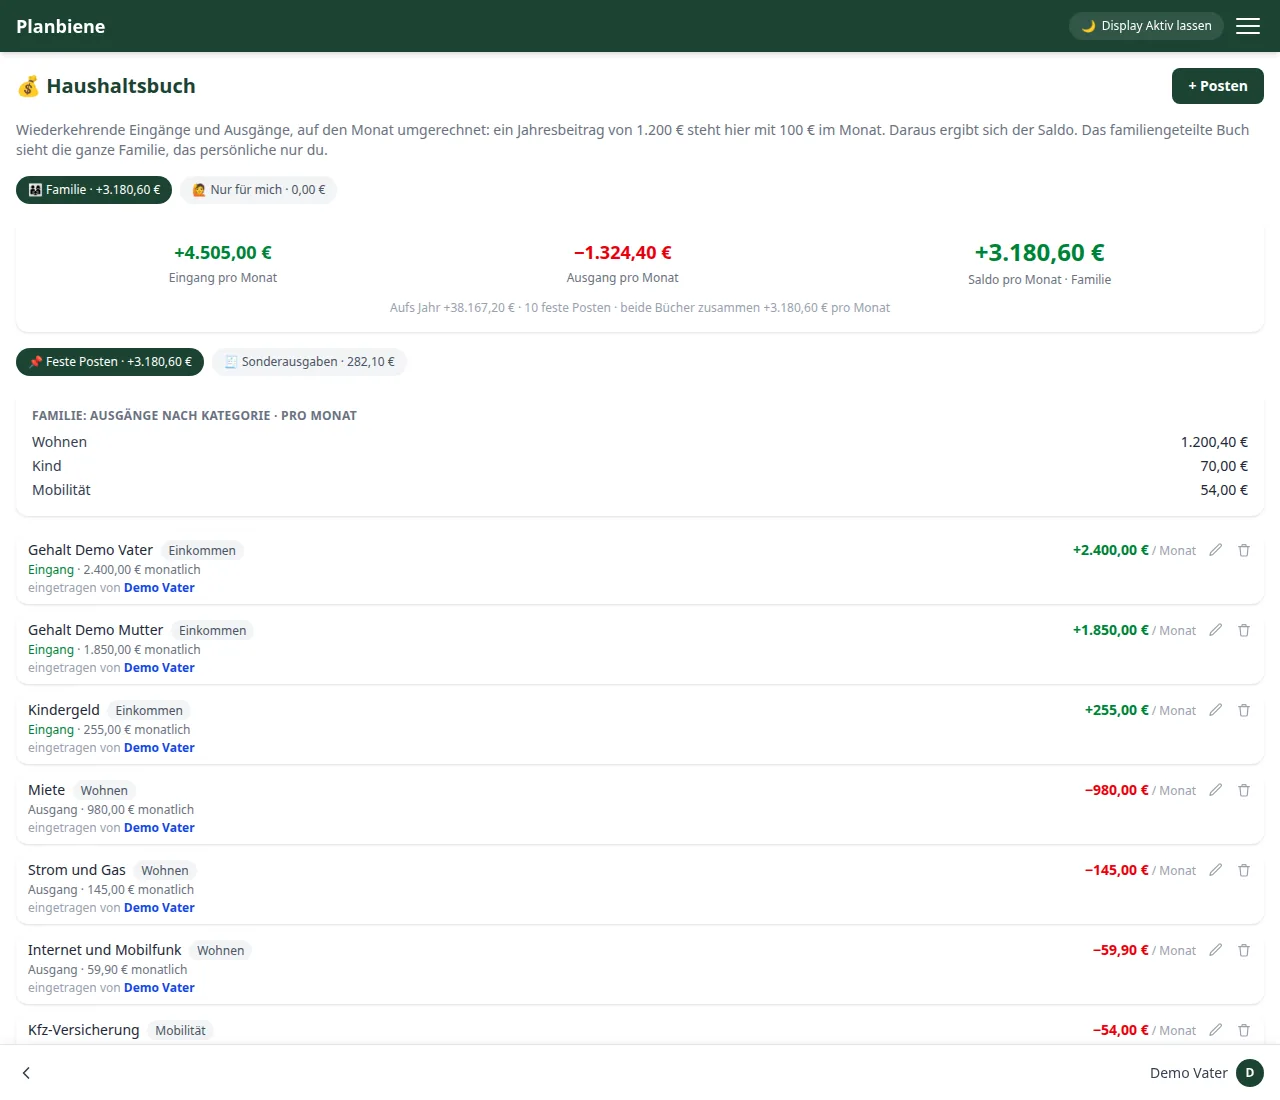1280x1100 pixels.
Task: Edit the Kfz-Versicherung entry
Action: [x=1216, y=1030]
